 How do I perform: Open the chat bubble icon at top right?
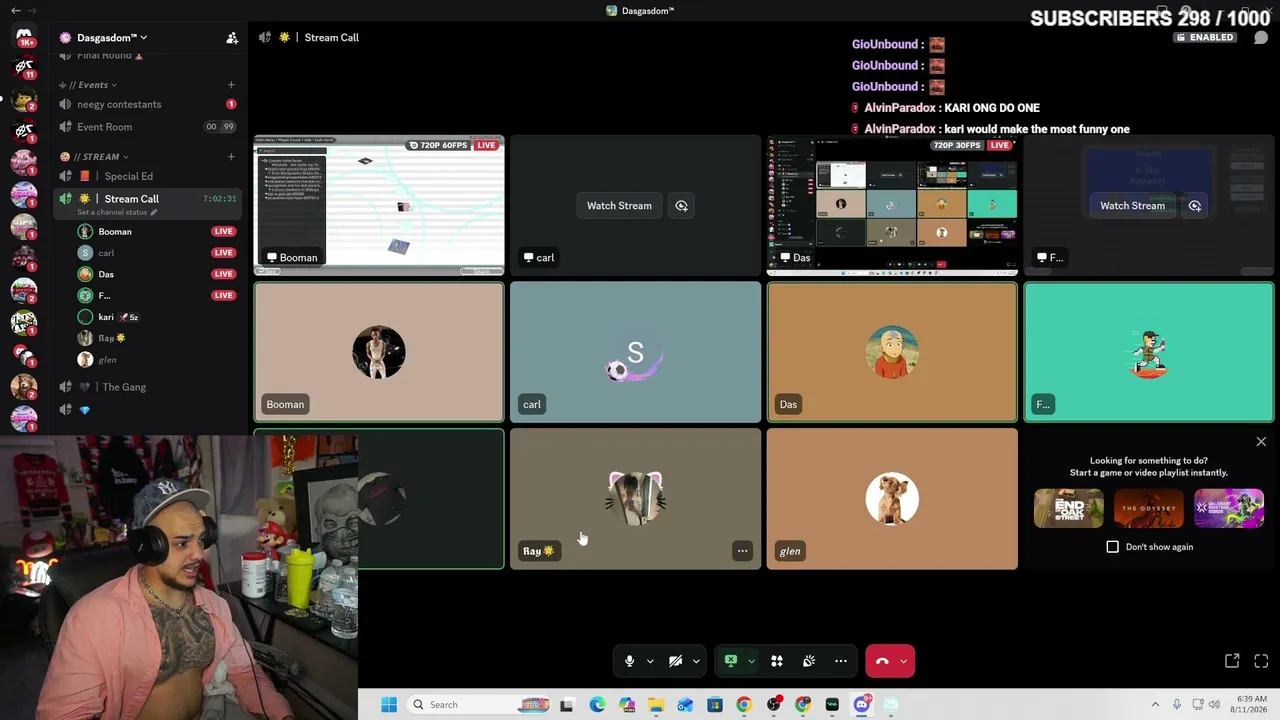point(1261,38)
